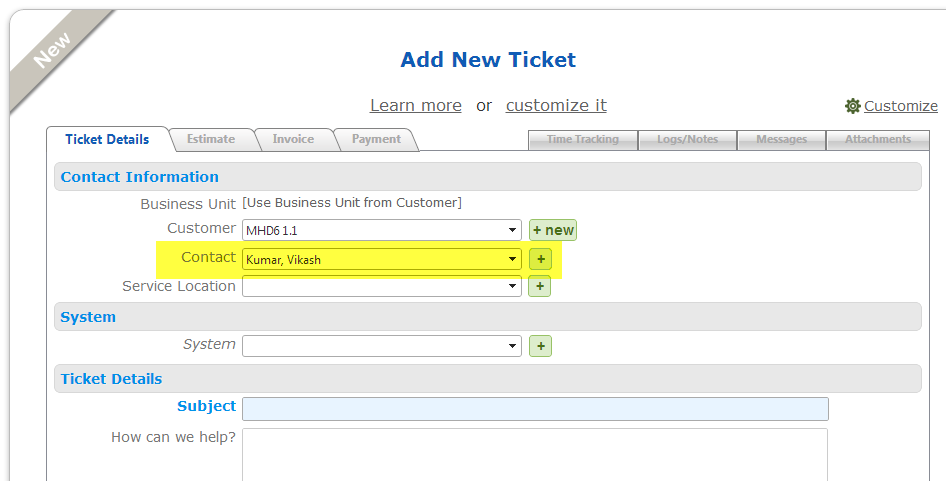This screenshot has width=946, height=481.
Task: Click the Customize gear icon
Action: 853,106
